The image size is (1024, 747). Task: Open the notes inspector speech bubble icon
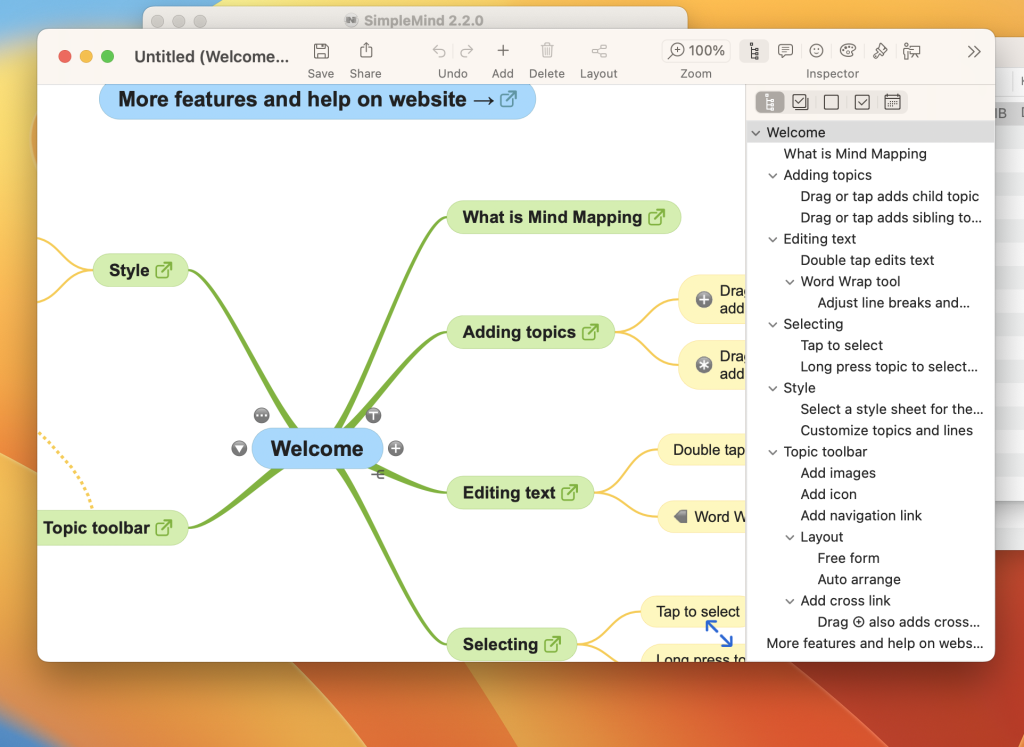tap(786, 51)
